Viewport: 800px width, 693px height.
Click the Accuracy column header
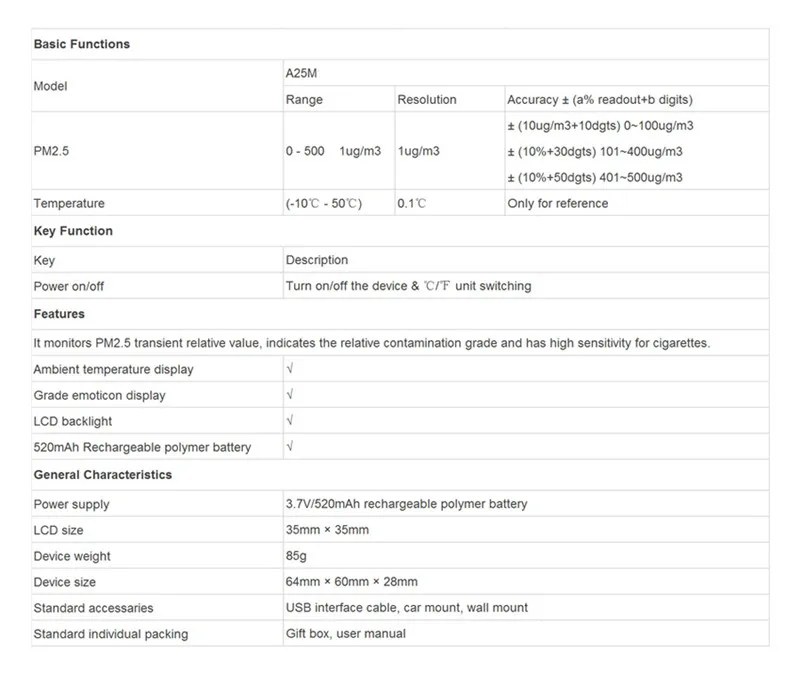(x=599, y=100)
